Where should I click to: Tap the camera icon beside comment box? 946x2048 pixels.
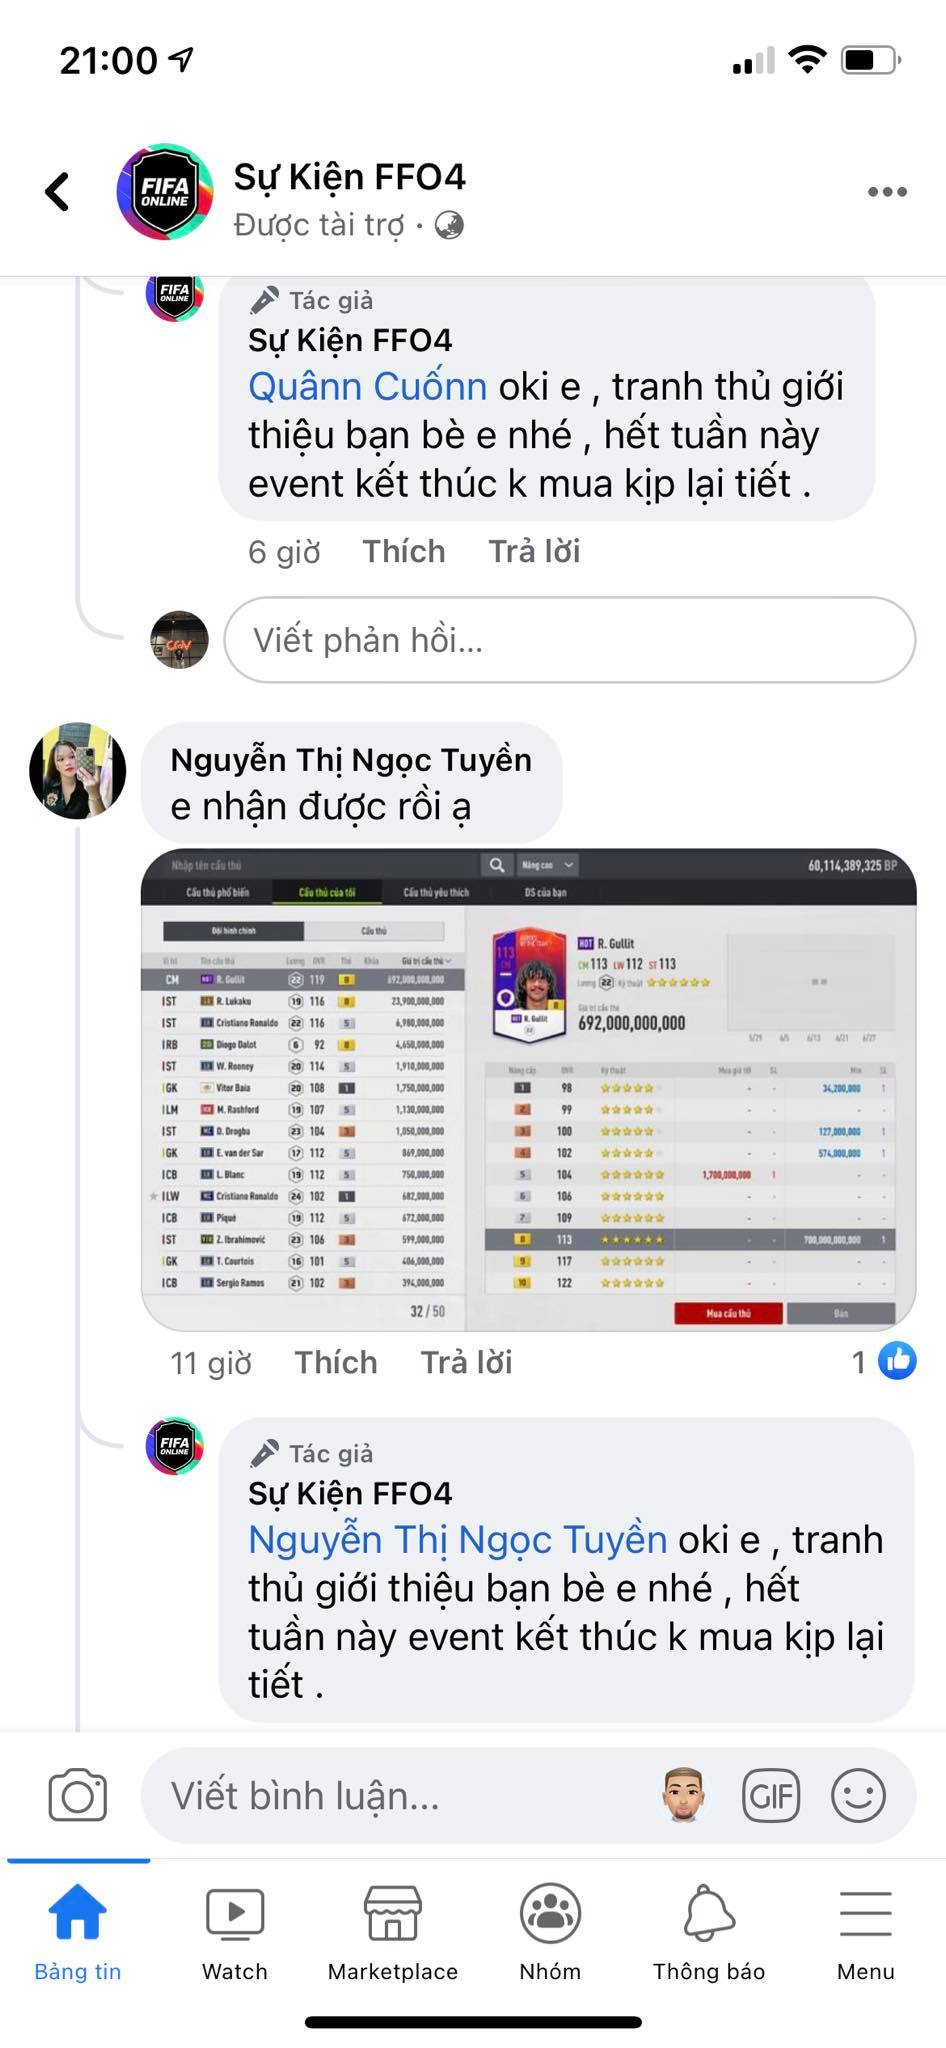(78, 1796)
